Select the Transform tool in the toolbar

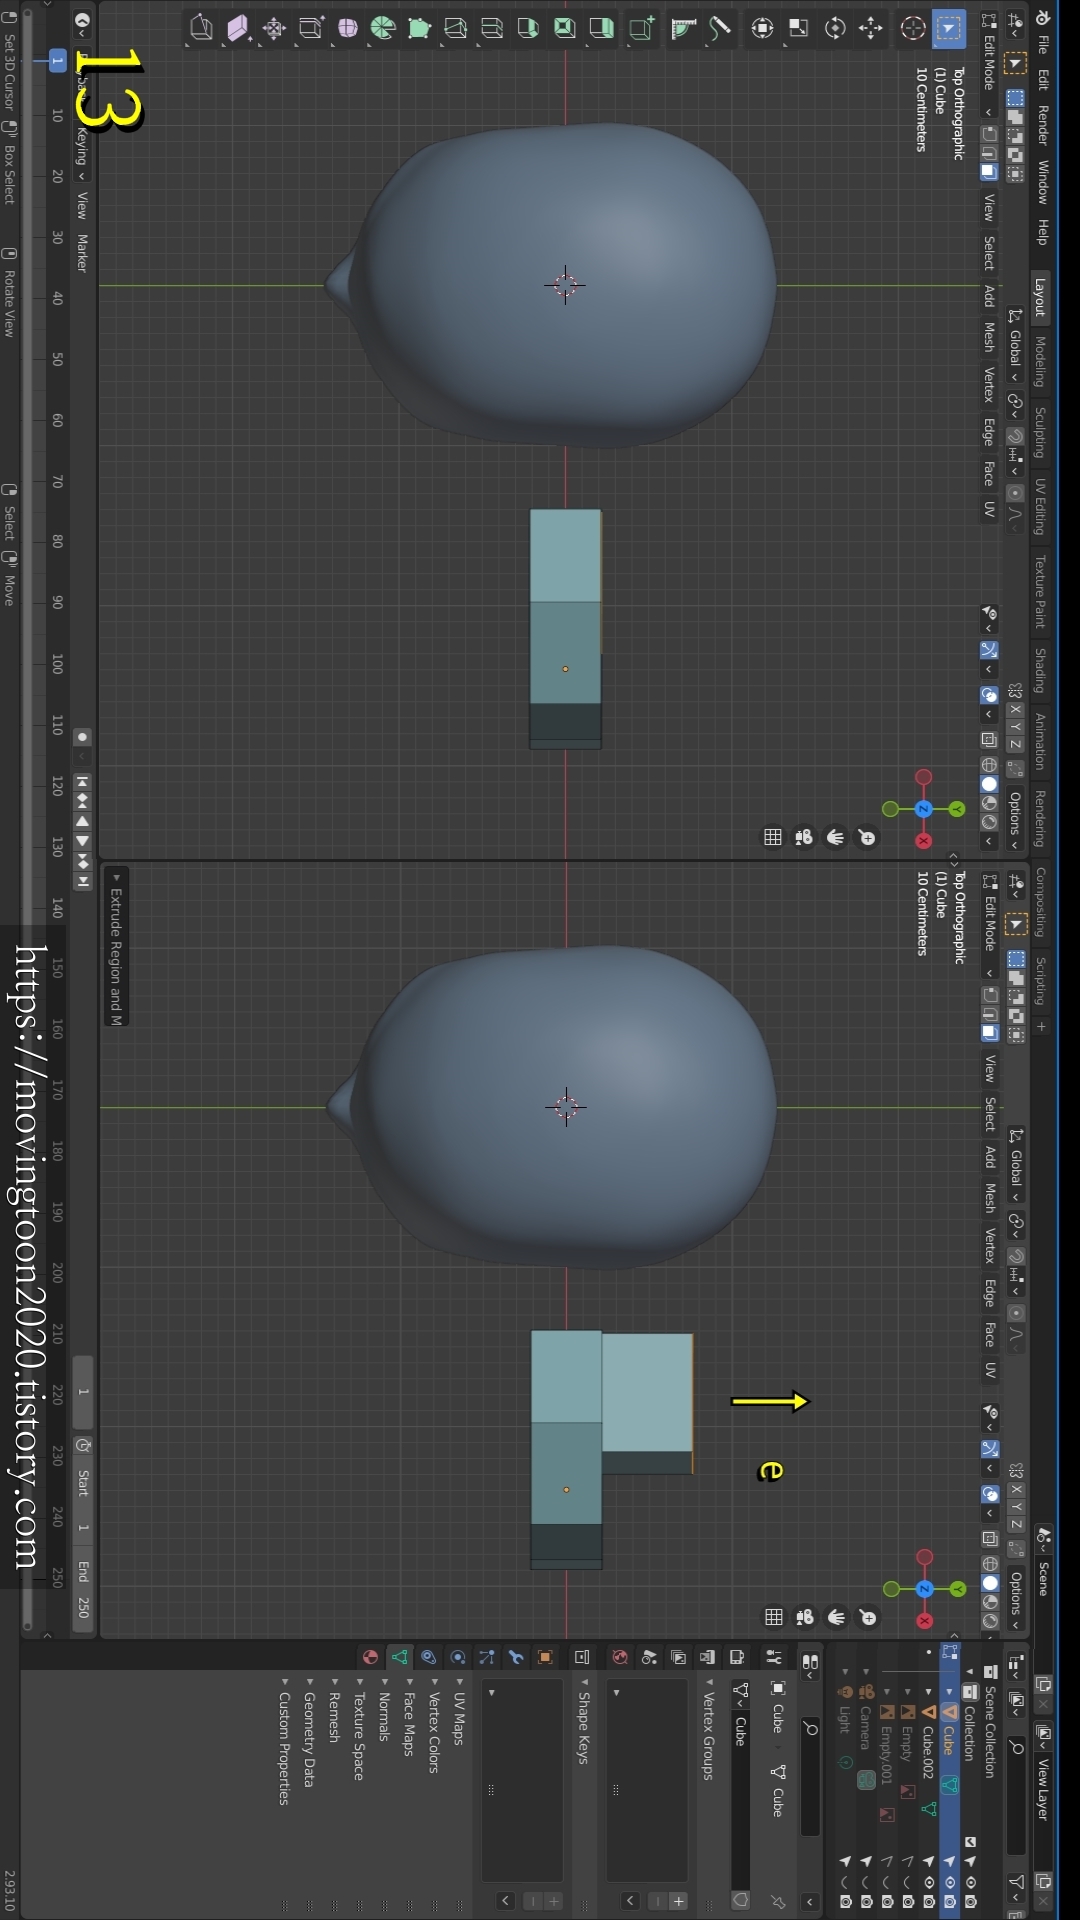tap(762, 29)
